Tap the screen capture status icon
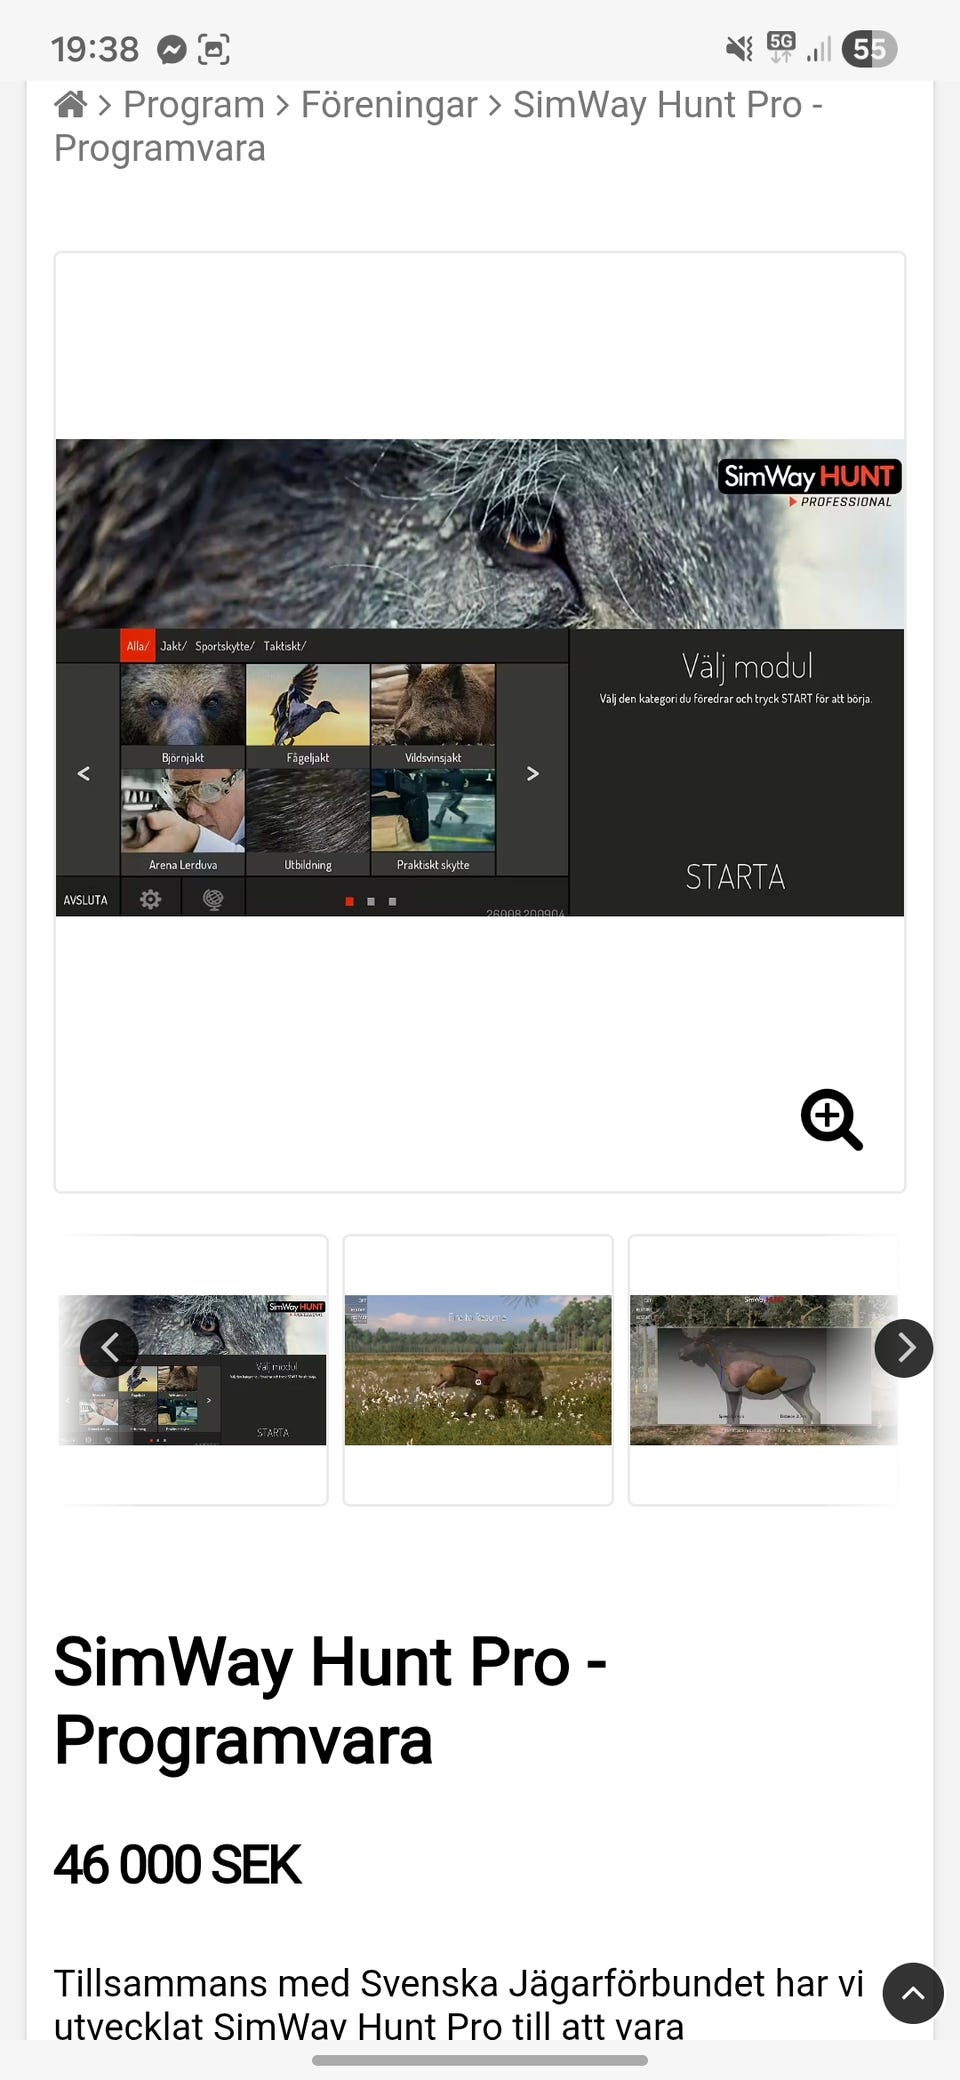 point(214,49)
